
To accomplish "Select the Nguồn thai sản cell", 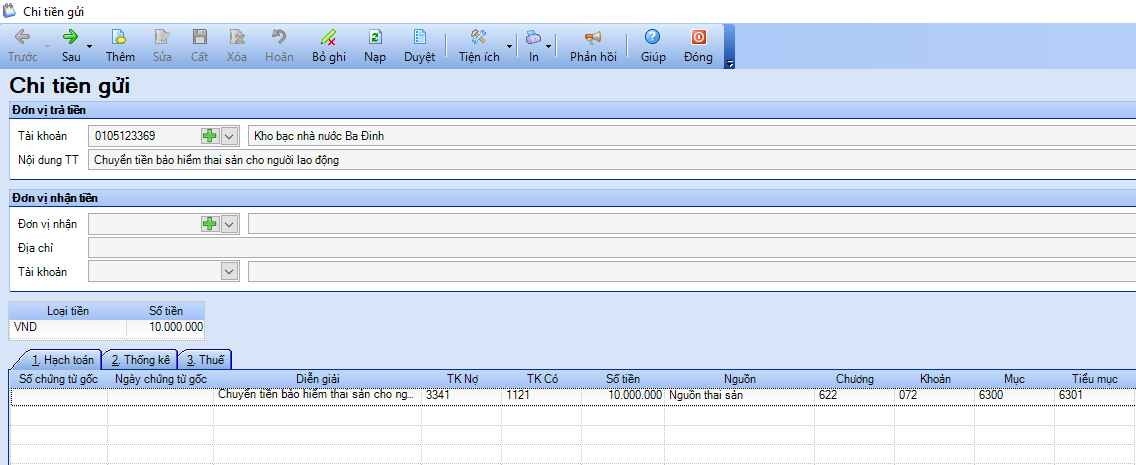I will tap(740, 395).
